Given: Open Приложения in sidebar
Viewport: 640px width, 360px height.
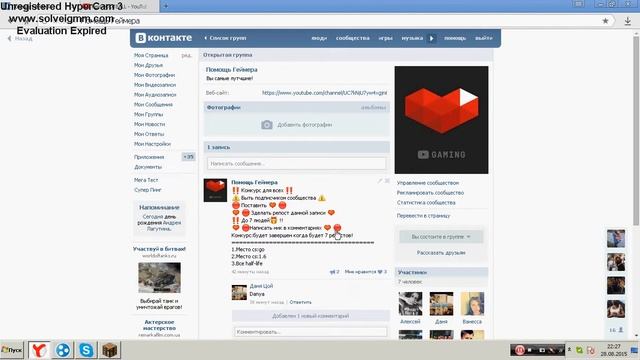Looking at the screenshot, I should [149, 157].
